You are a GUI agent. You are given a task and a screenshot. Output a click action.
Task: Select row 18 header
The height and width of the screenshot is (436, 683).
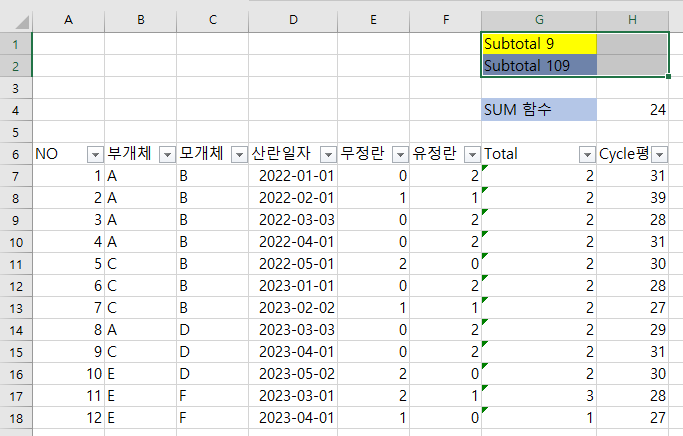[x=16, y=418]
